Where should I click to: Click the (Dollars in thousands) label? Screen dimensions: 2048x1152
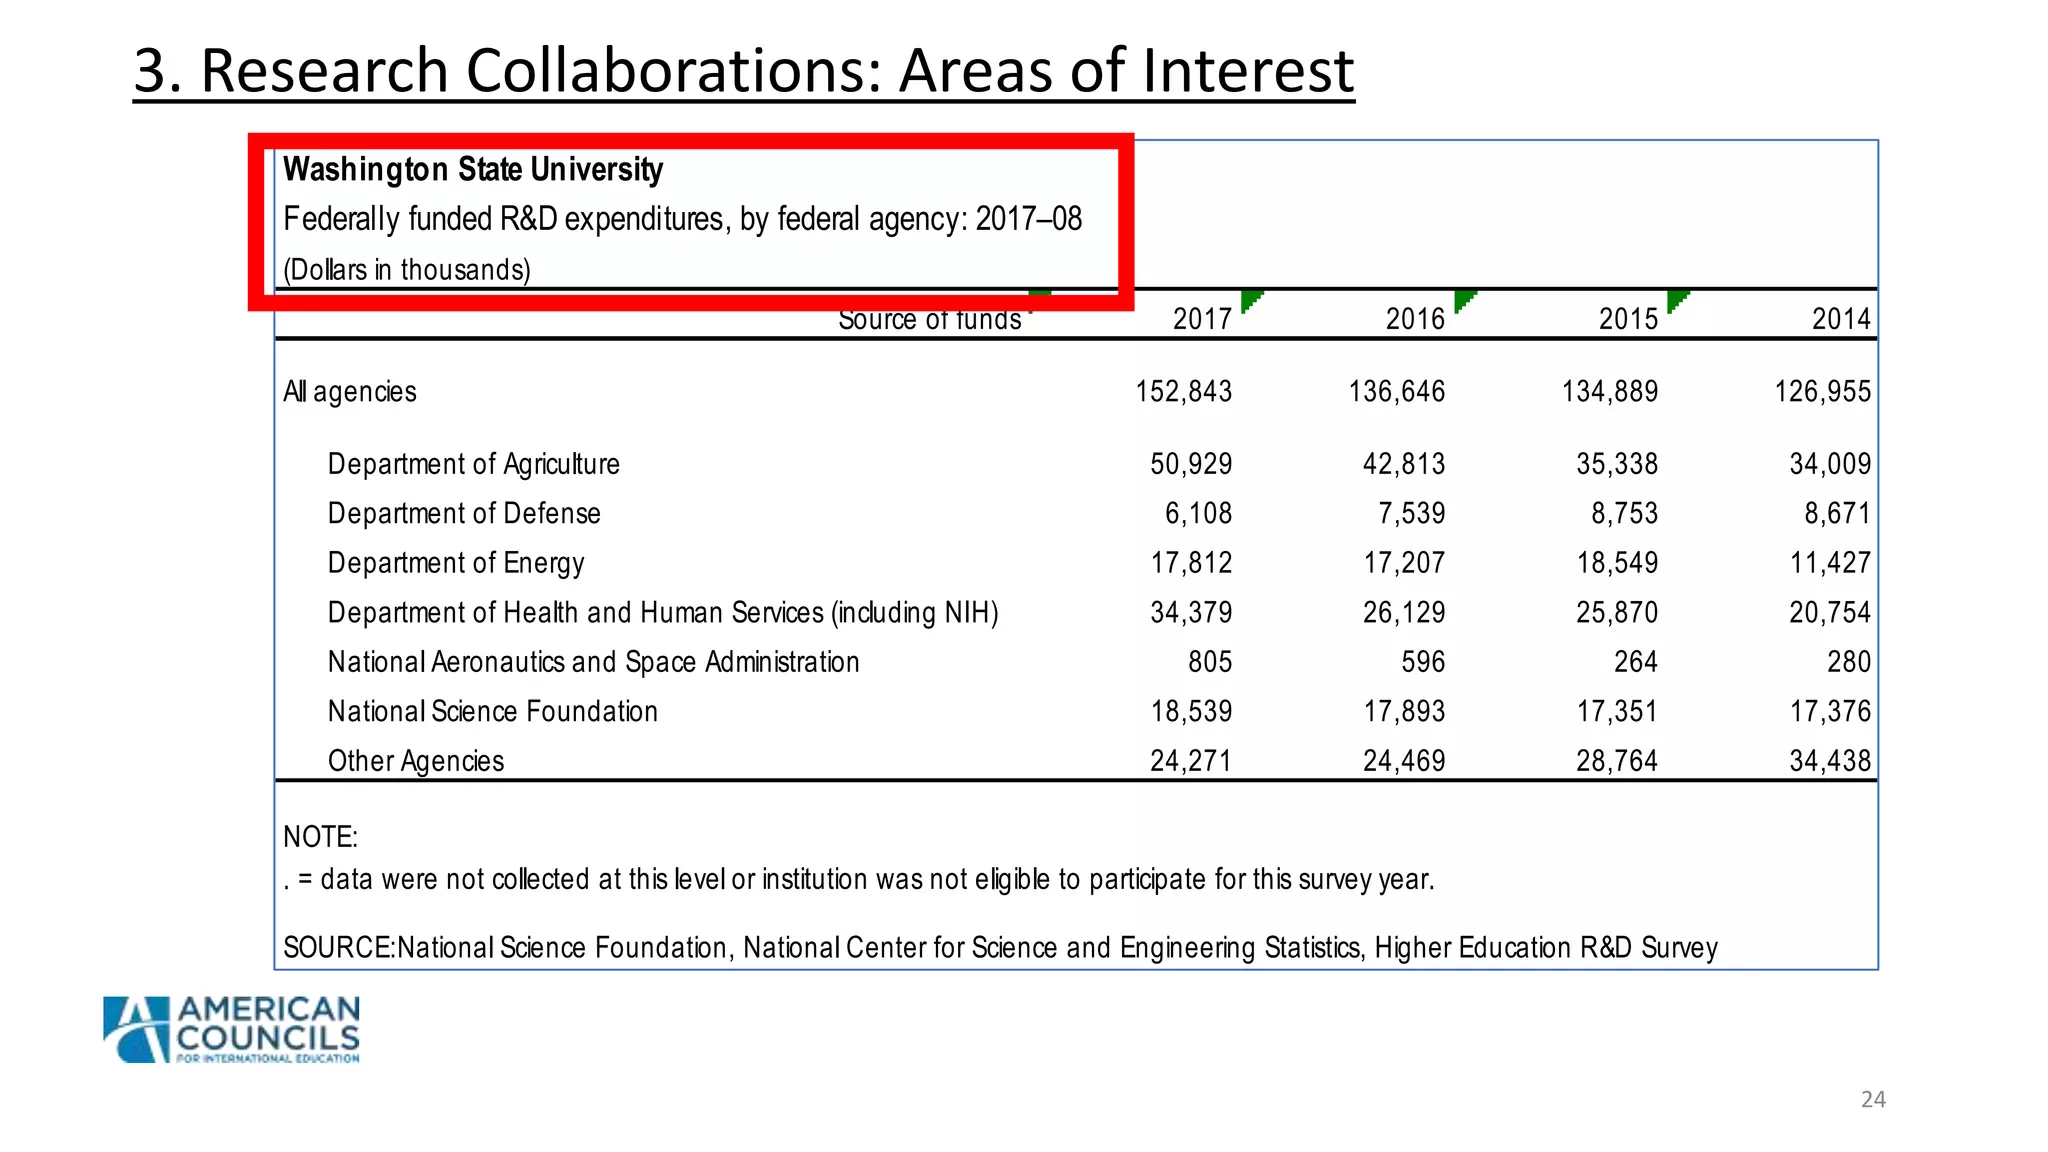(x=407, y=270)
